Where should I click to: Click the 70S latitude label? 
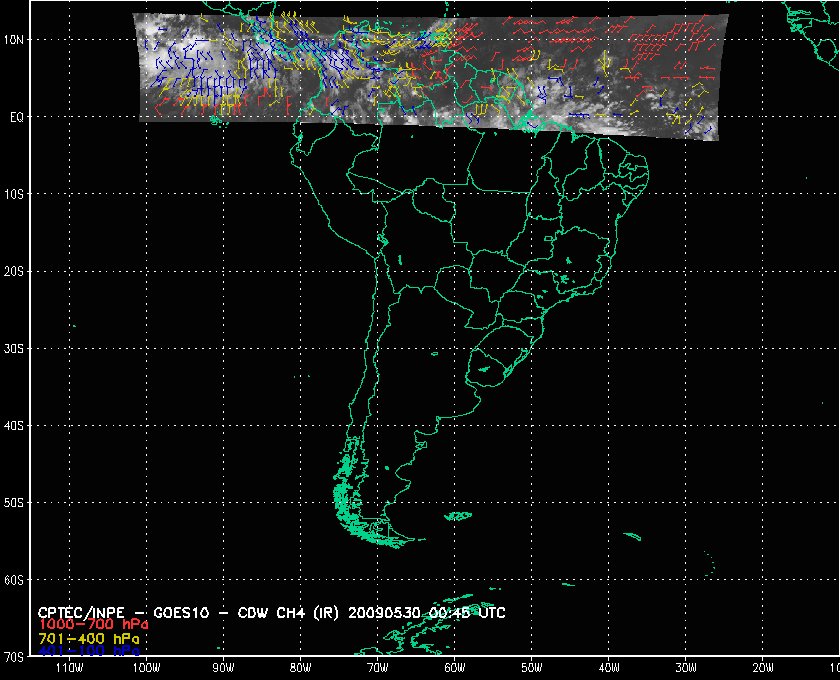coord(14,656)
